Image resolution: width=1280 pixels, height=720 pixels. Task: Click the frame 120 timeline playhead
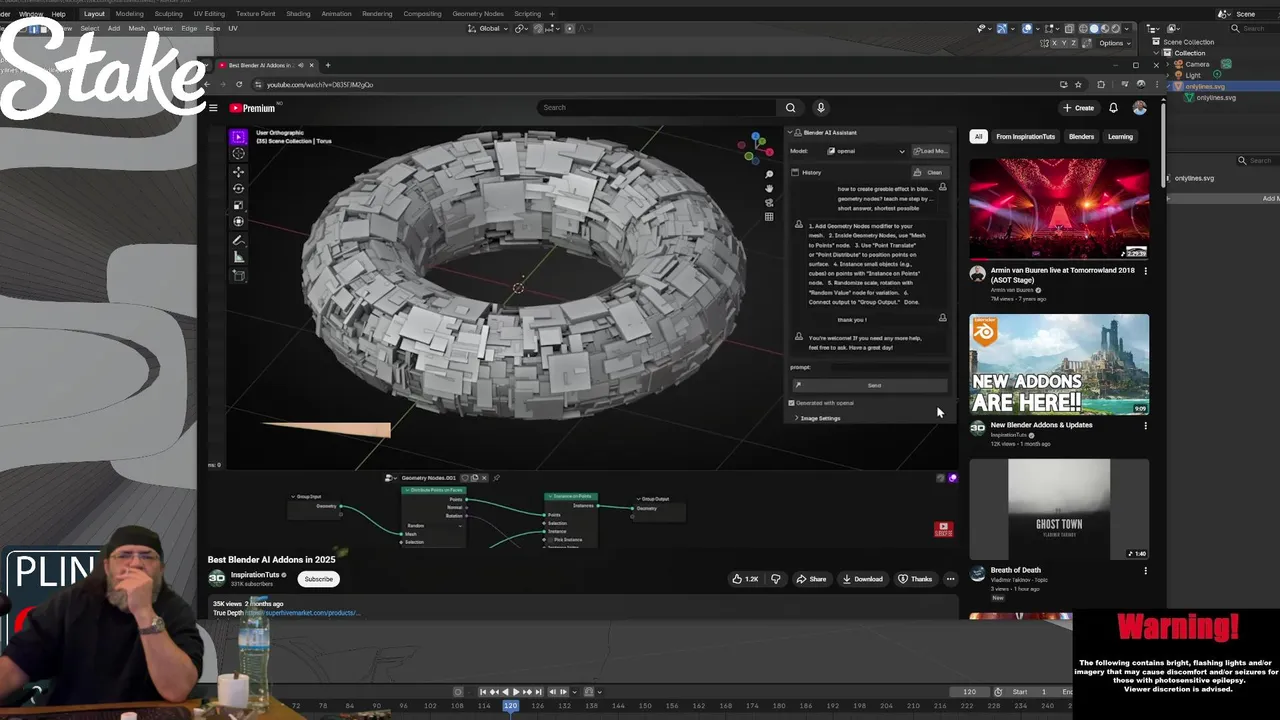coord(510,706)
